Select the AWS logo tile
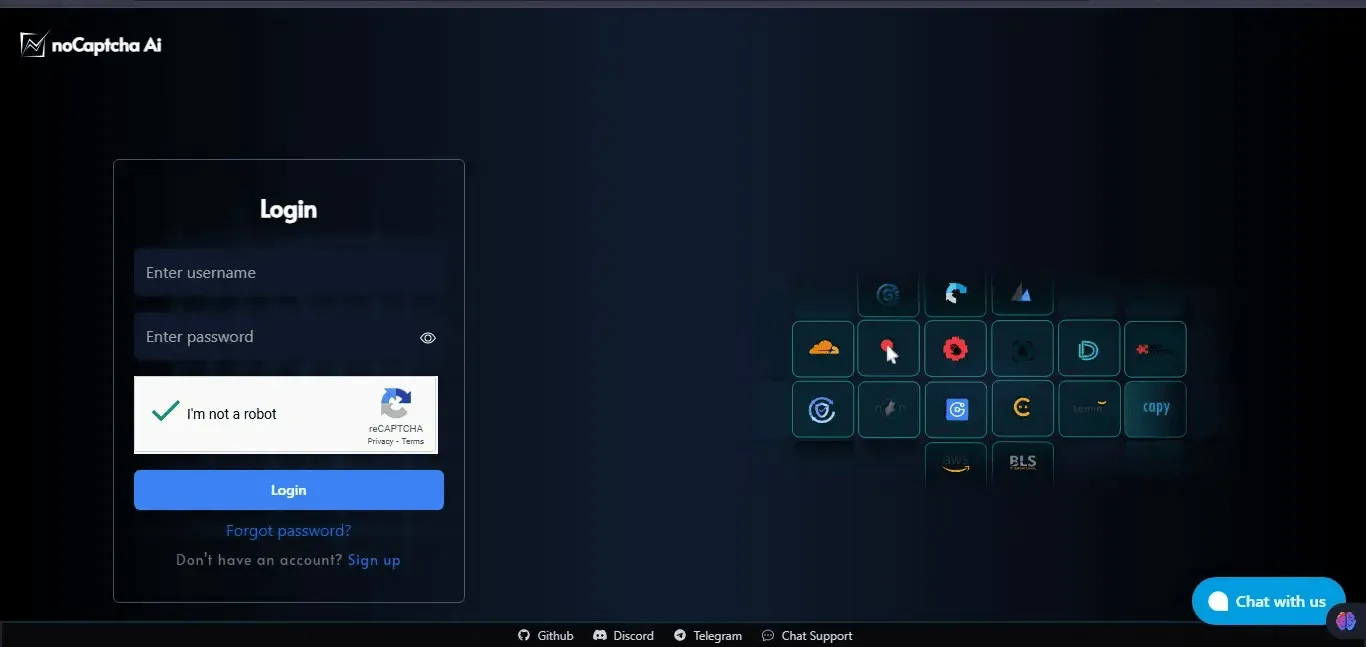Viewport: 1366px width, 647px height. [x=955, y=464]
